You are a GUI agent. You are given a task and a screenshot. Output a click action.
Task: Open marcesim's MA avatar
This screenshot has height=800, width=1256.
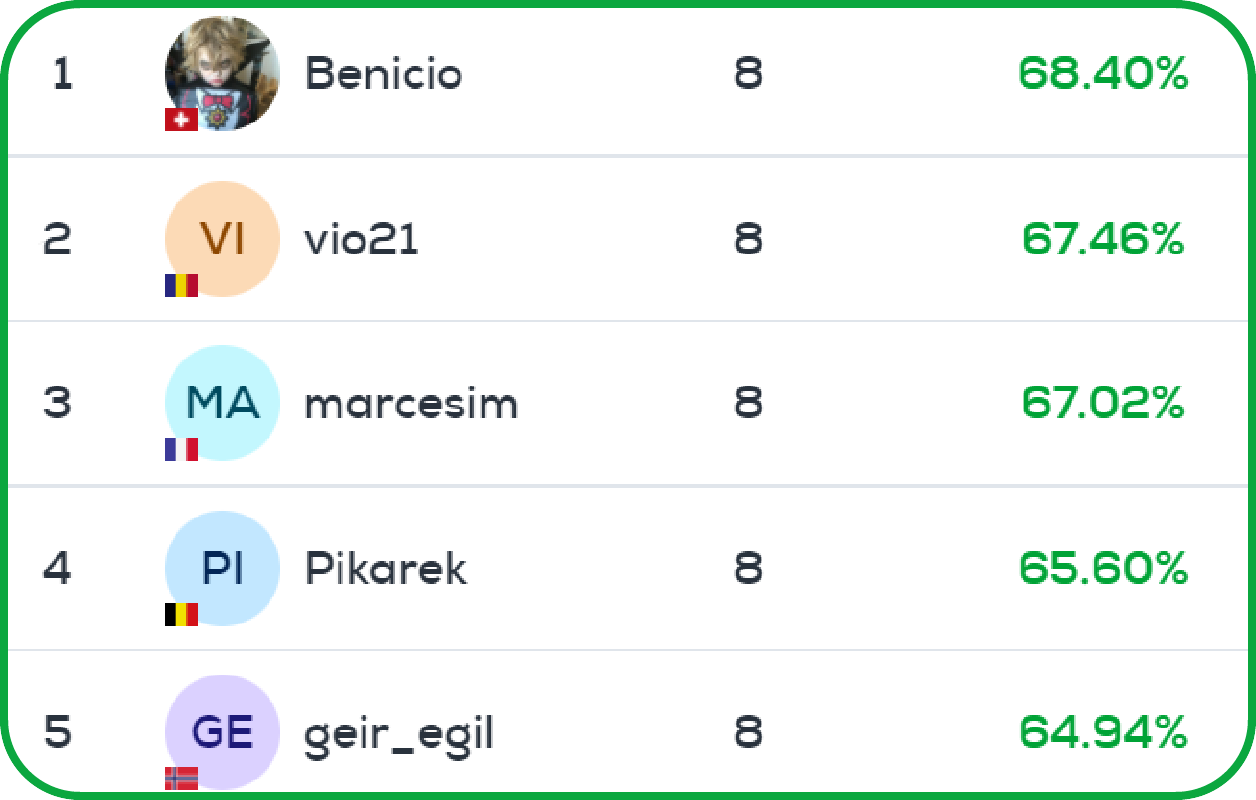222,403
